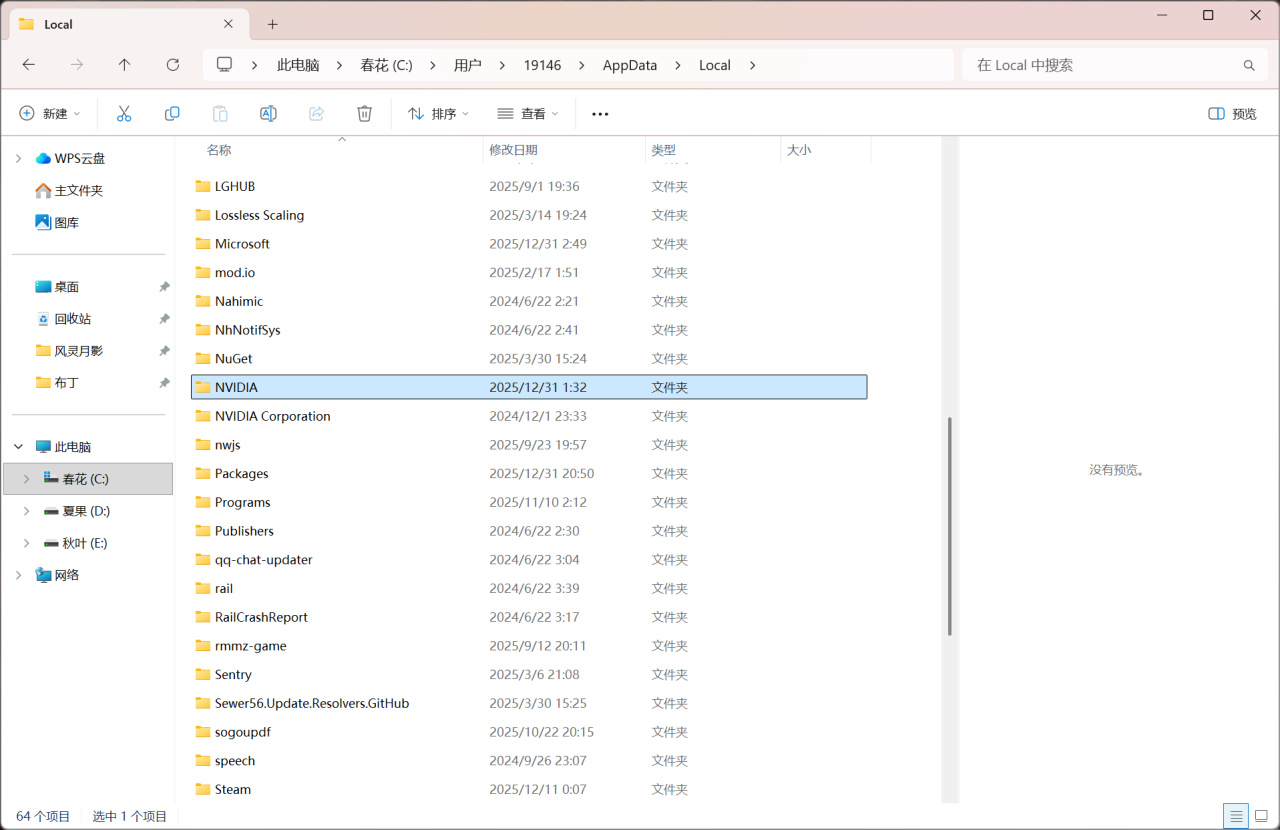
Task: Click the Programs folder icon
Action: [x=203, y=503]
